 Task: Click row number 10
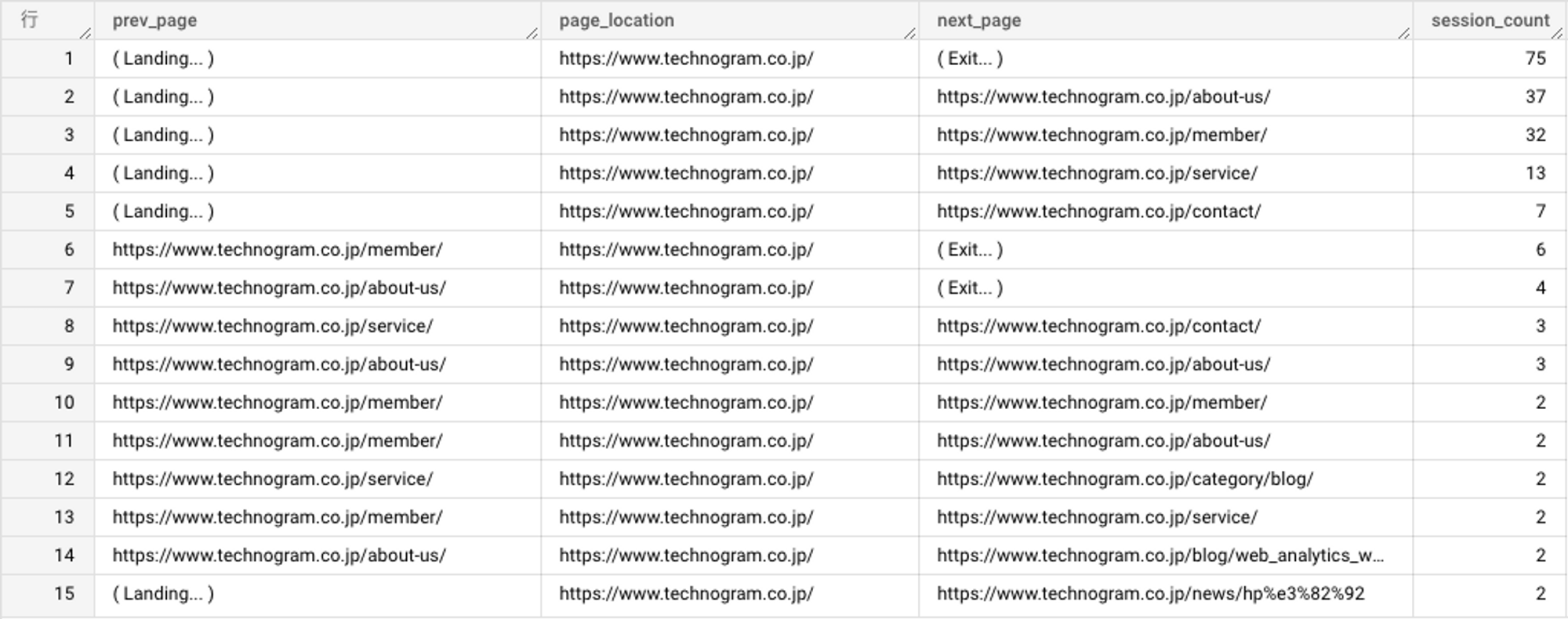(64, 403)
